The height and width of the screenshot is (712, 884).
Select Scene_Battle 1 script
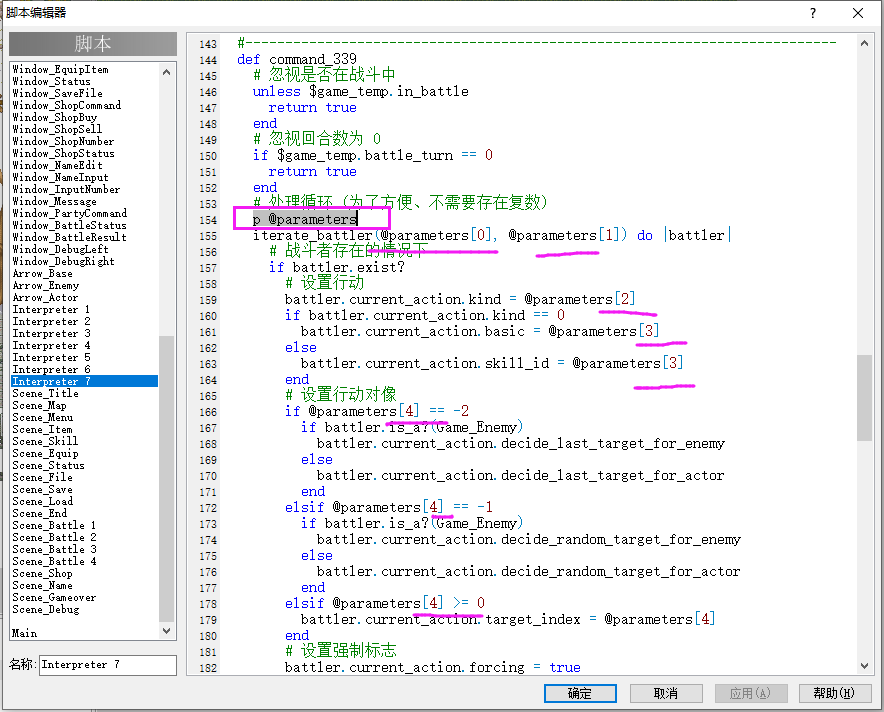(x=54, y=525)
